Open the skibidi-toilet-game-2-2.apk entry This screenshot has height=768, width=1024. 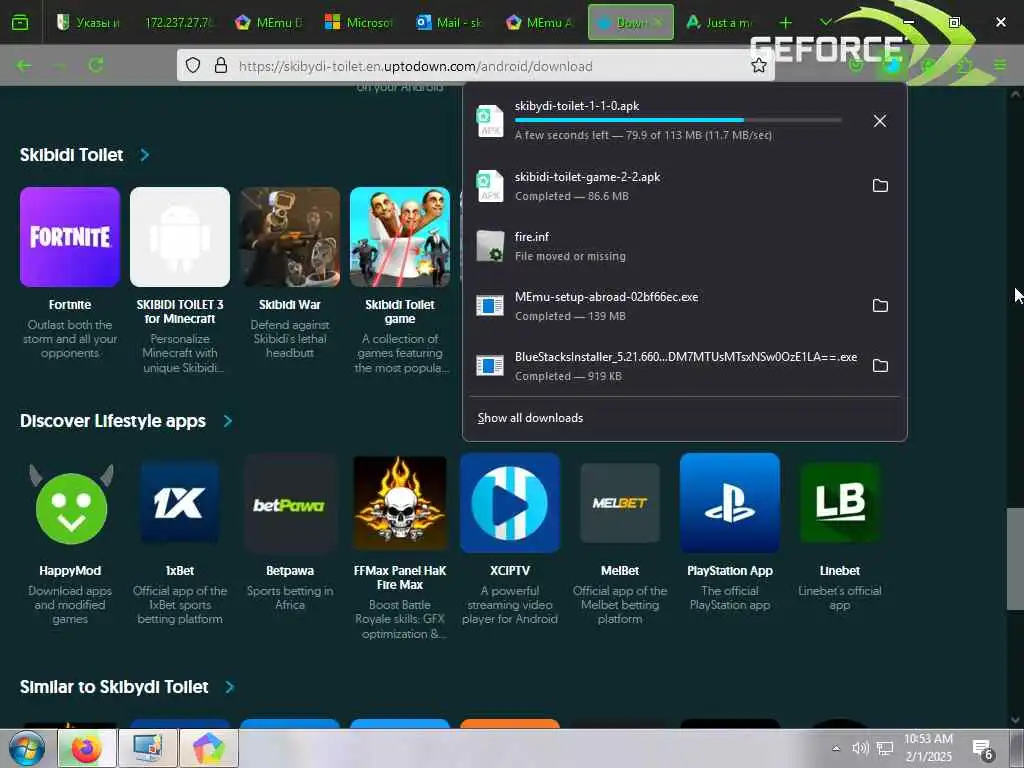[665, 185]
